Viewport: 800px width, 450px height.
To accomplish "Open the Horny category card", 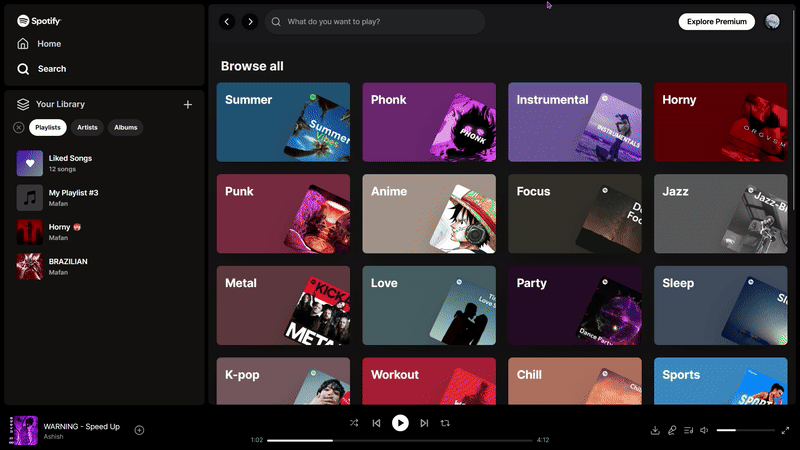I will [720, 122].
